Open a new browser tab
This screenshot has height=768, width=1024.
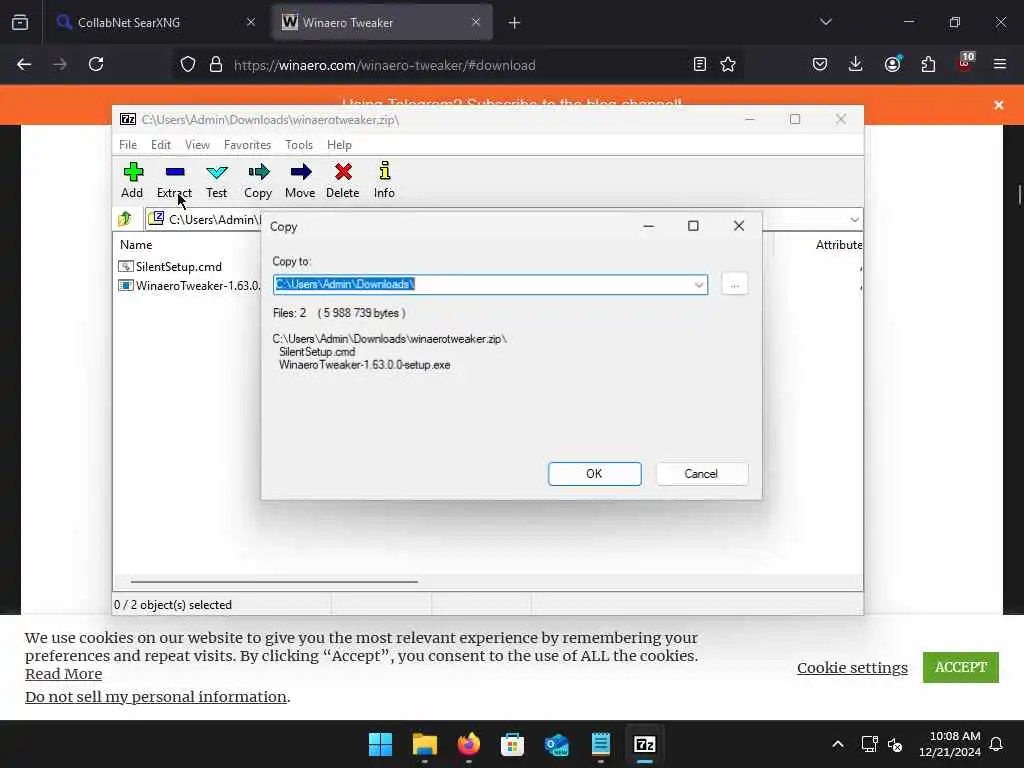pos(515,23)
